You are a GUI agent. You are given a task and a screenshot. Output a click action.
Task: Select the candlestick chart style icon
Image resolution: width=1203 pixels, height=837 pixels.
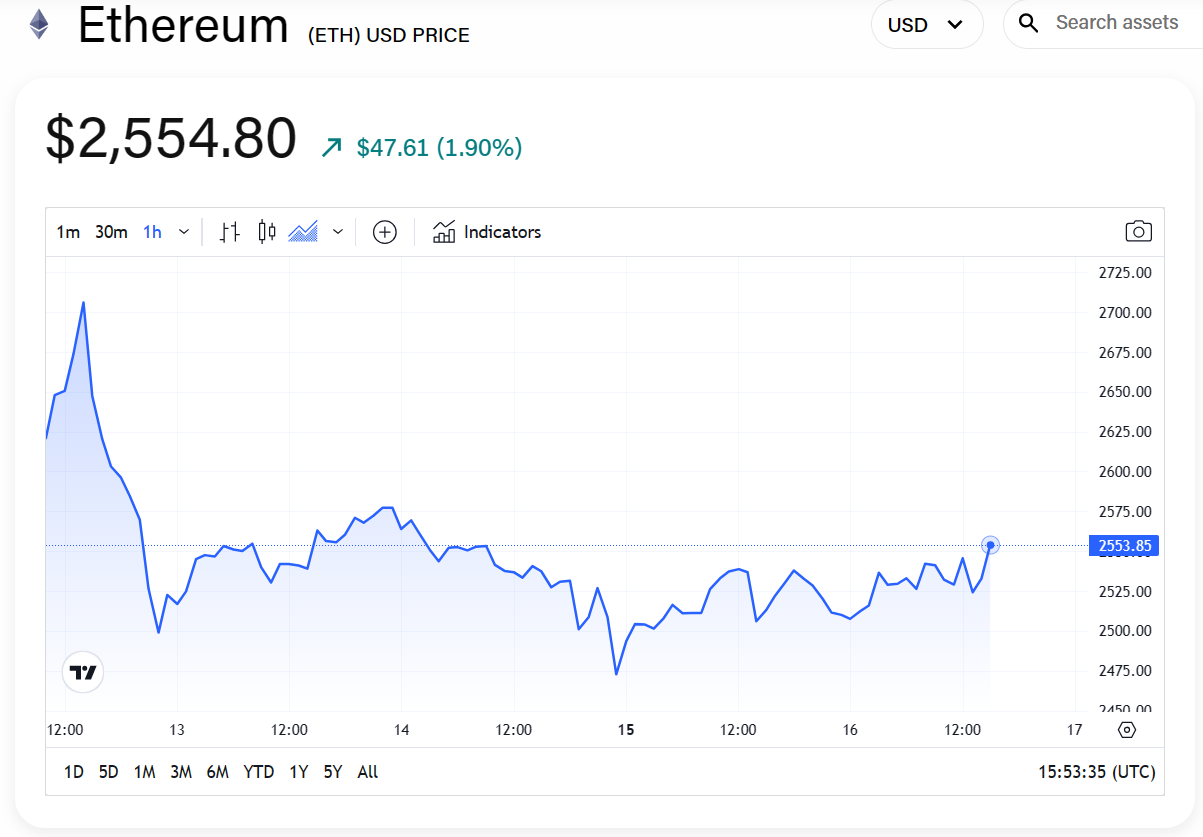click(266, 231)
